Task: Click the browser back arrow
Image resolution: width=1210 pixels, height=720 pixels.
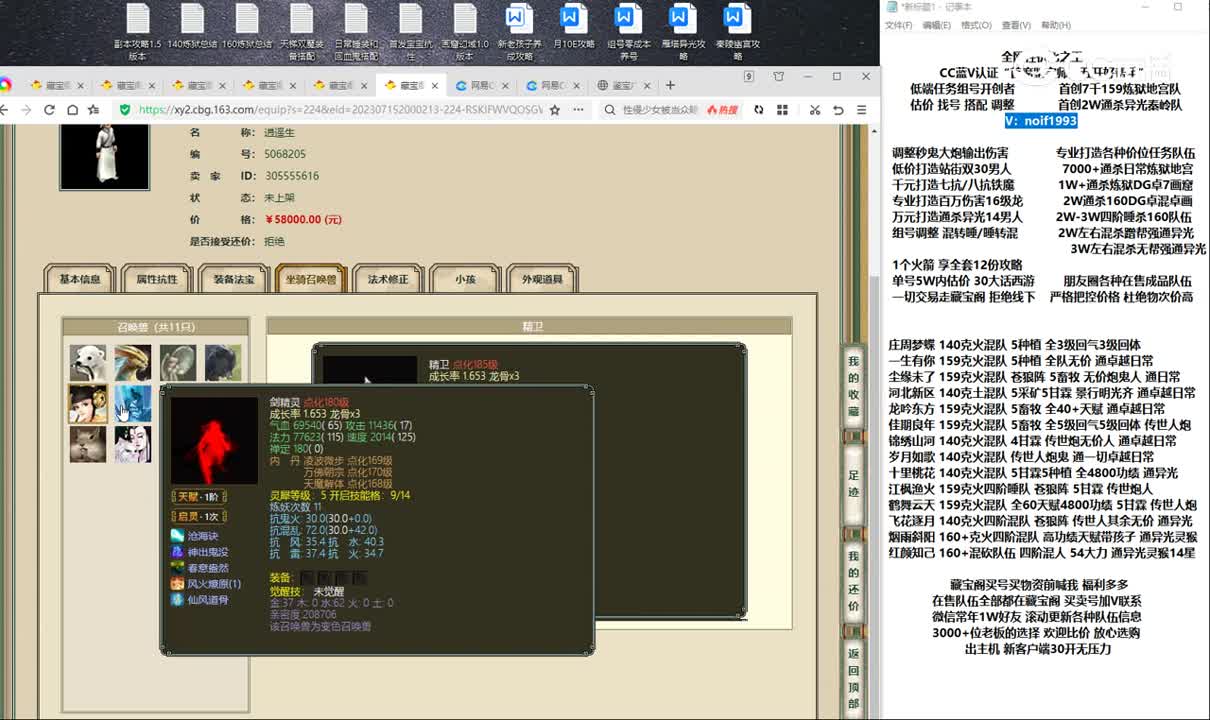Action: 5,109
